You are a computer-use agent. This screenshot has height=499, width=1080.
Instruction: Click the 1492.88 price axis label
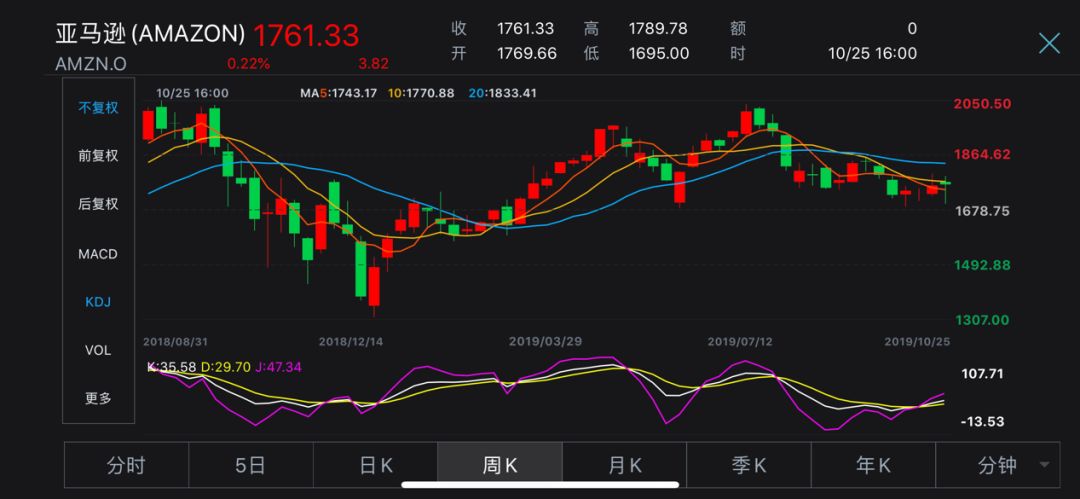[x=982, y=265]
